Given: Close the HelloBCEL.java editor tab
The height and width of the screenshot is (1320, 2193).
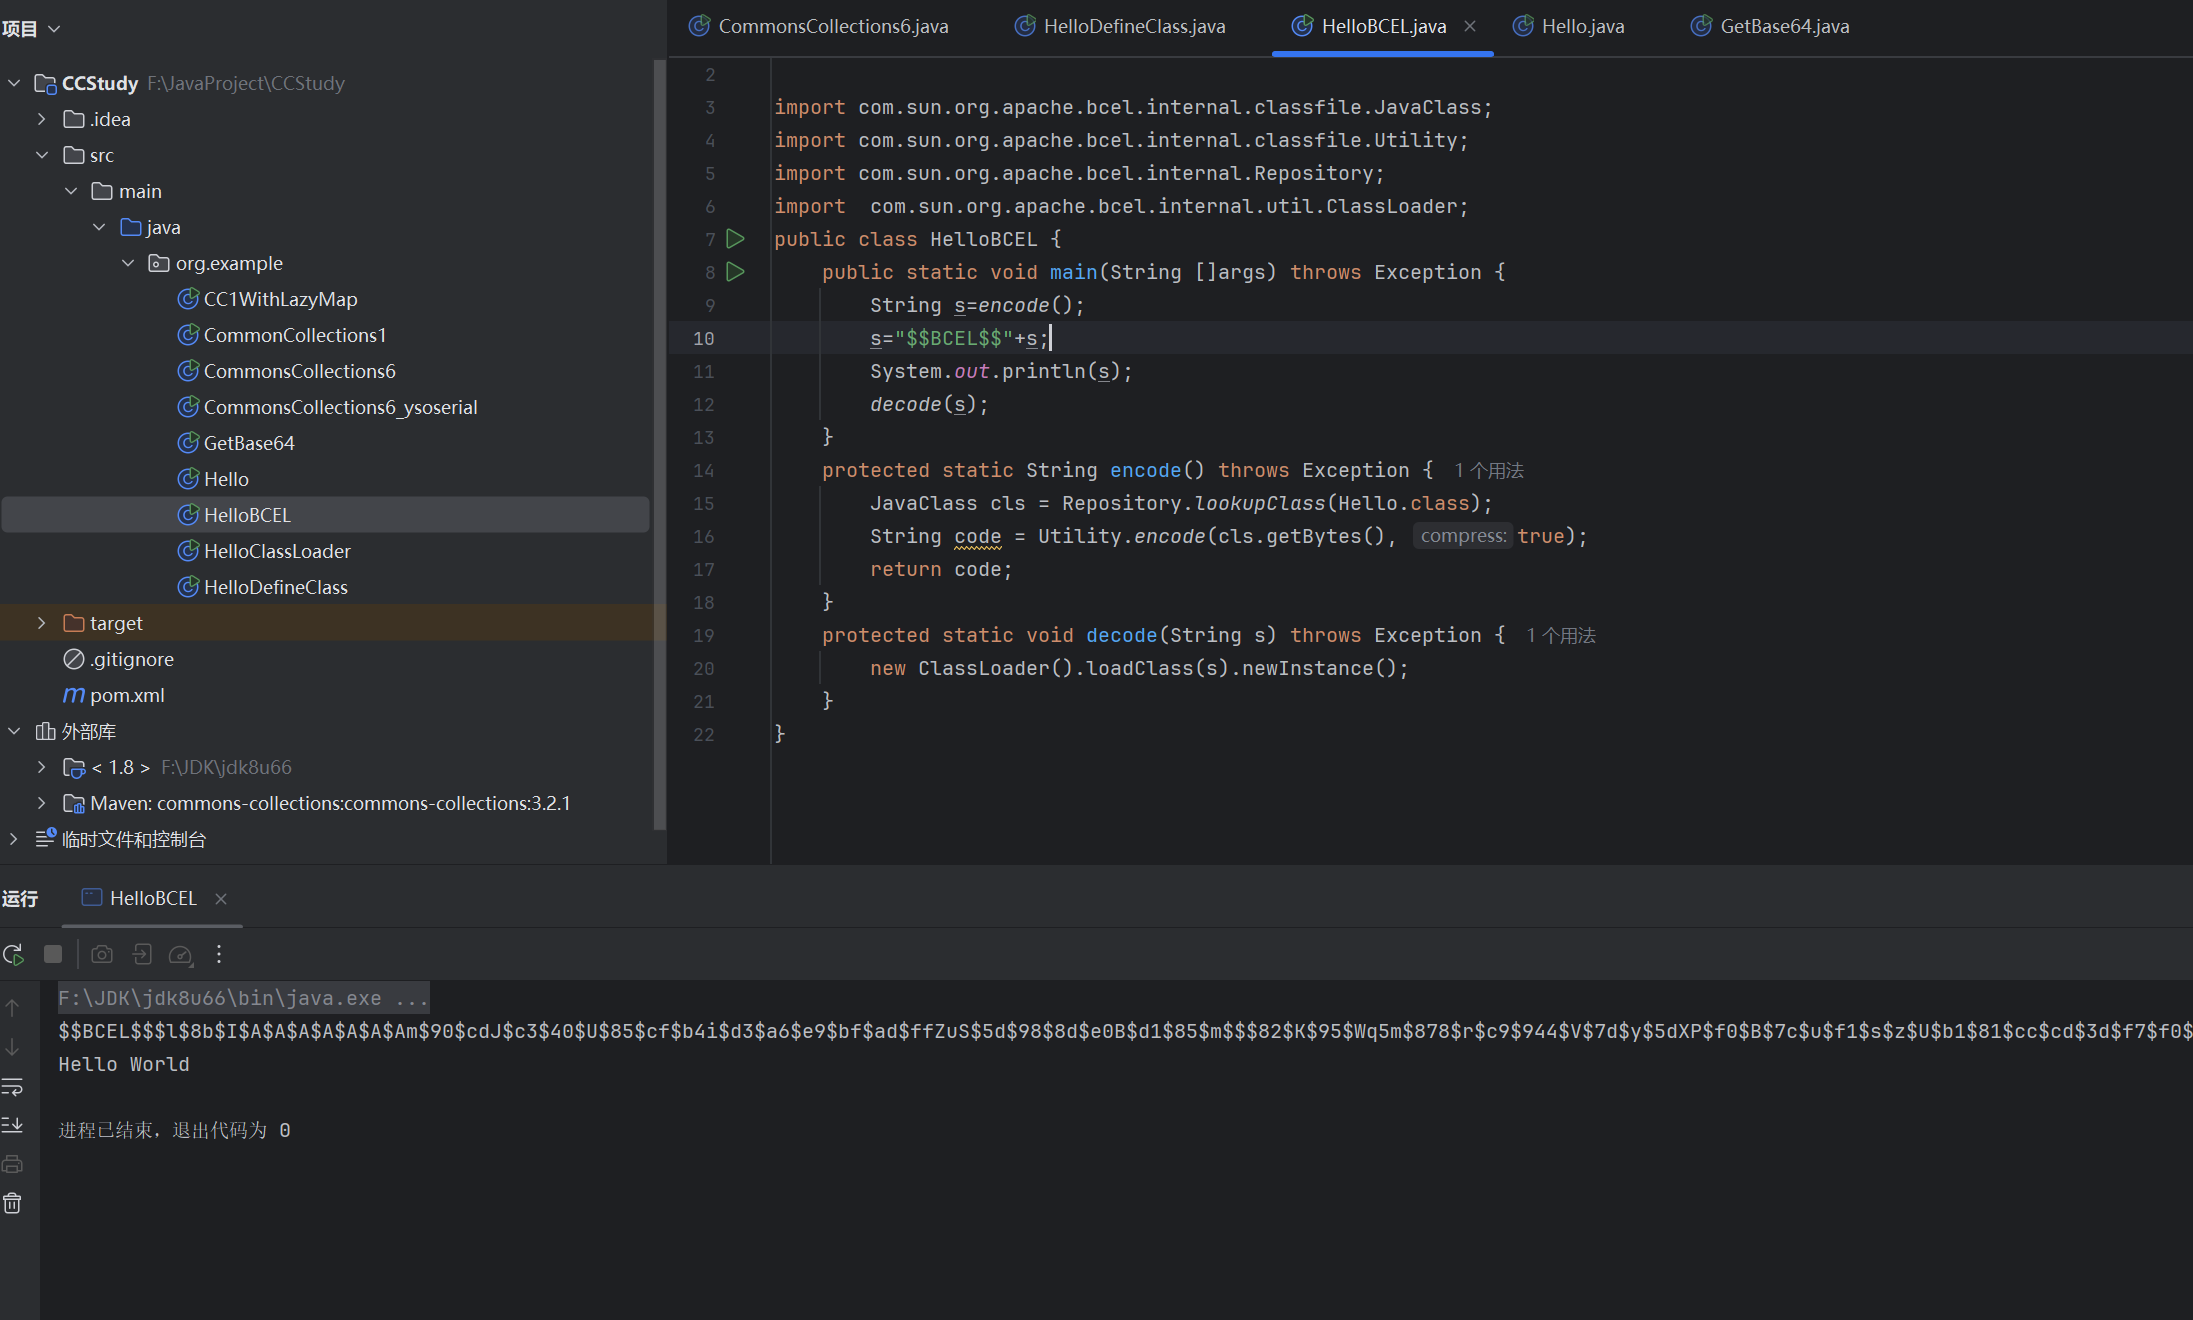Looking at the screenshot, I should (x=1470, y=27).
